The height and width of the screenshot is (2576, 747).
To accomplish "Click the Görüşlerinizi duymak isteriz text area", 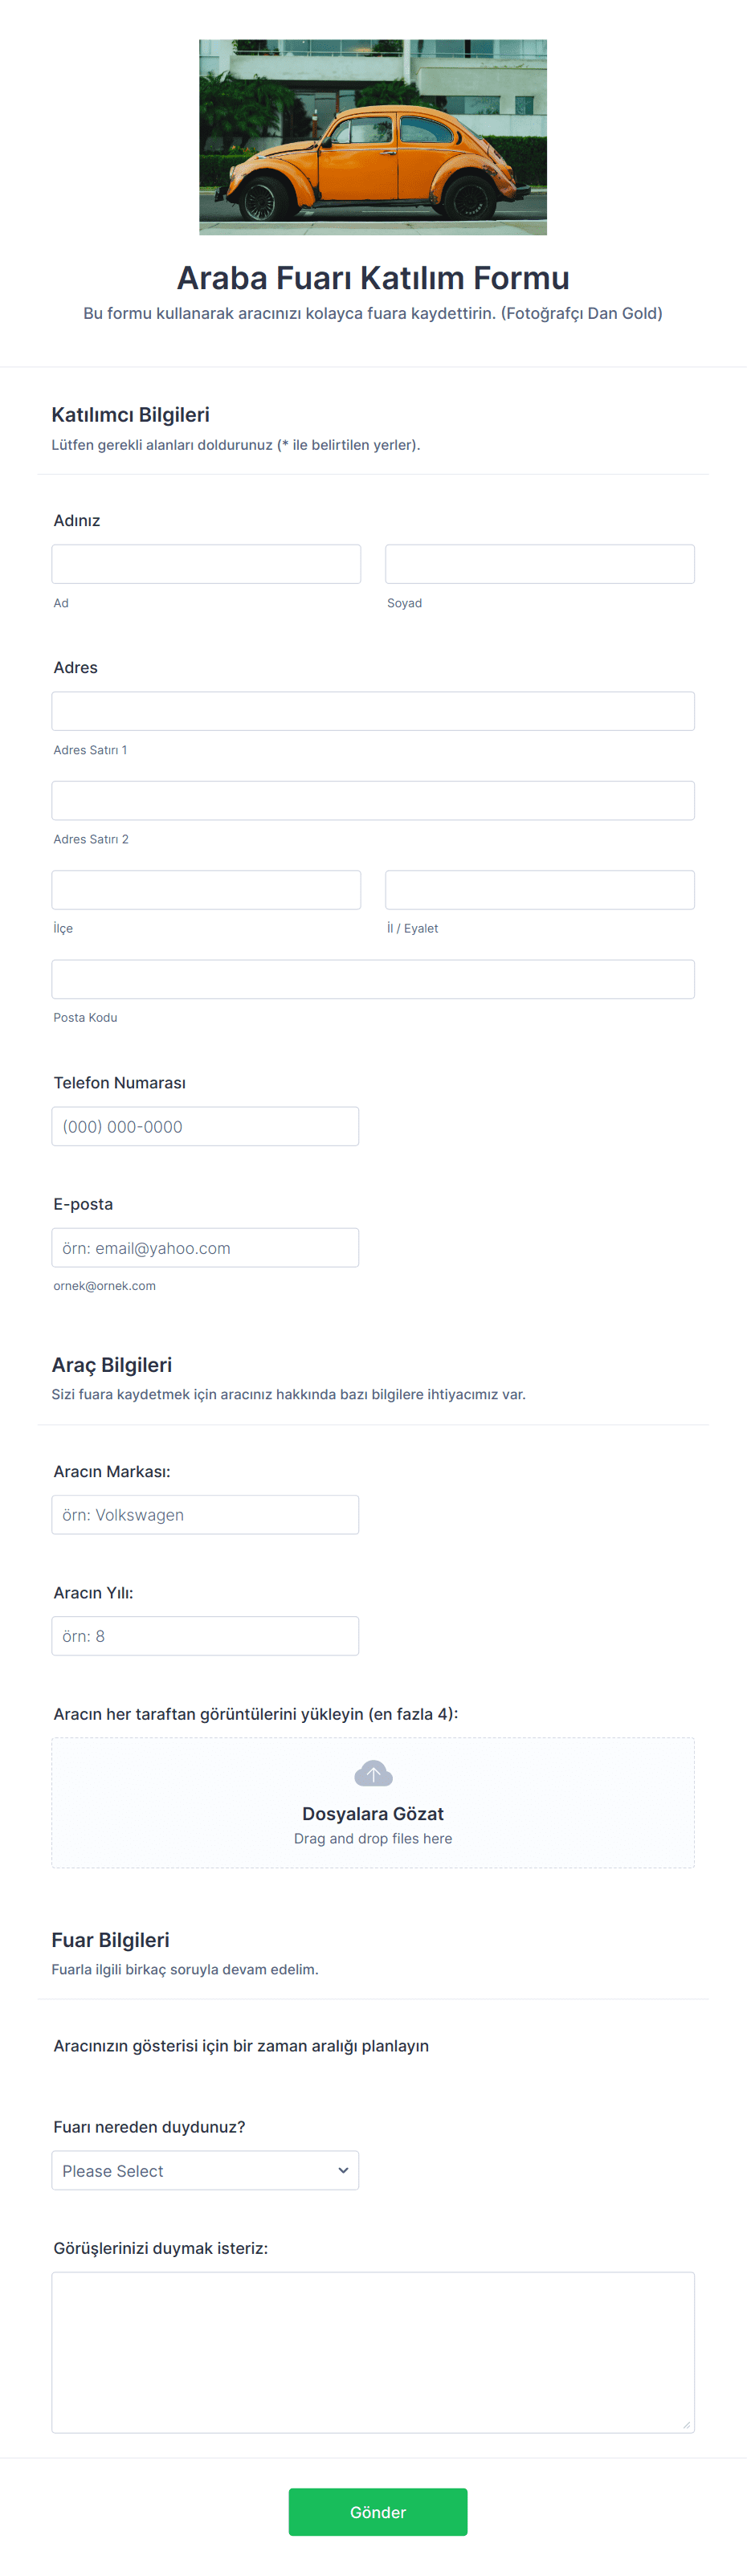I will click(x=373, y=2352).
